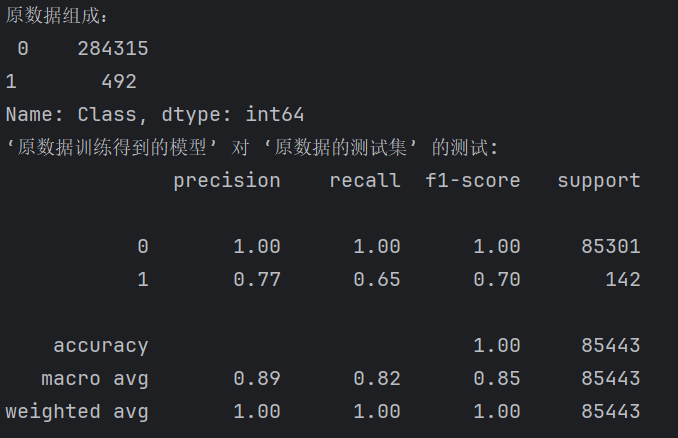Select precision value 0.77 for class 1
Viewport: 678px width, 438px height.
click(257, 280)
